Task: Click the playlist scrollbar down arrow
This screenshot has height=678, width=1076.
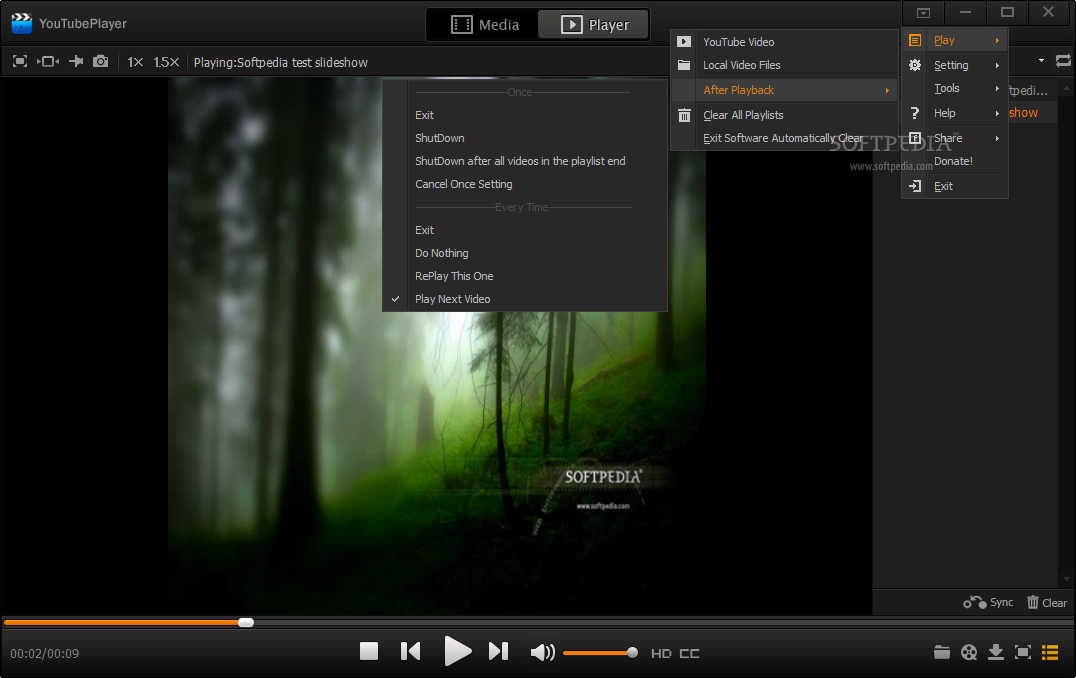Action: pos(1066,579)
